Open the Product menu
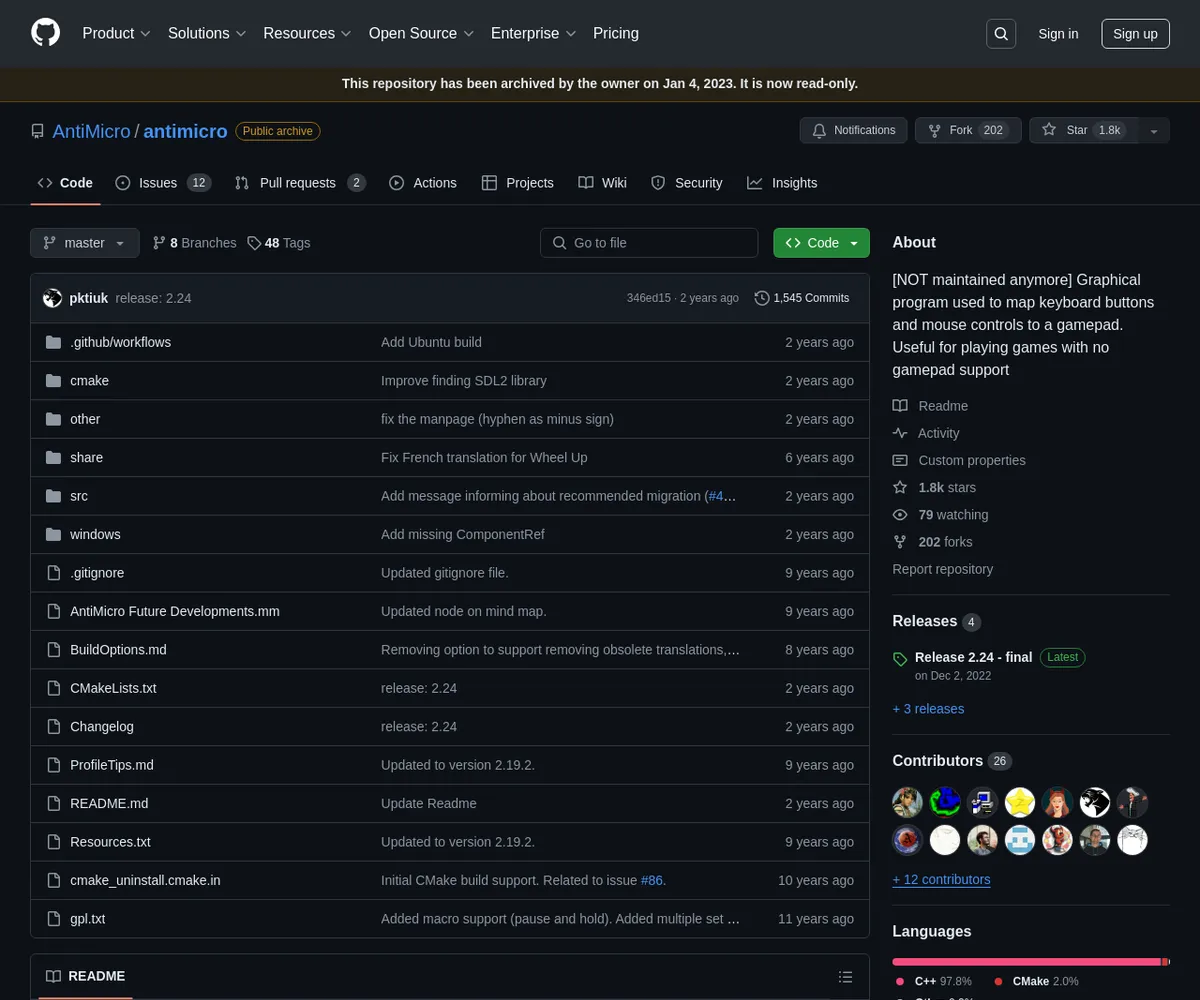 point(116,33)
